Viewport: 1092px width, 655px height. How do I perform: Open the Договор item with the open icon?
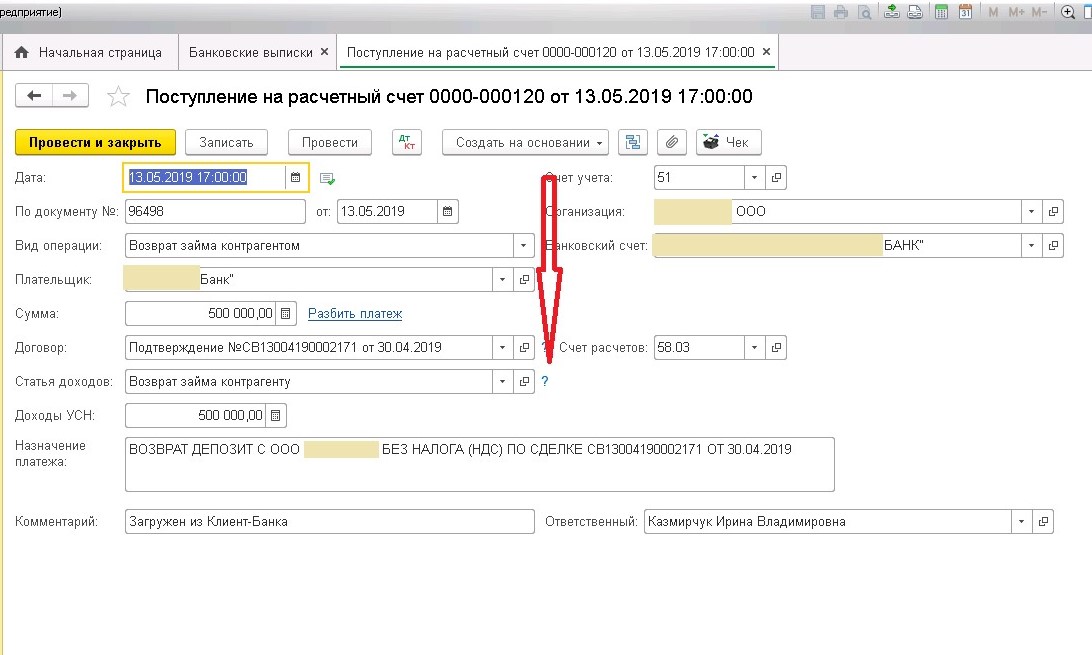click(524, 347)
